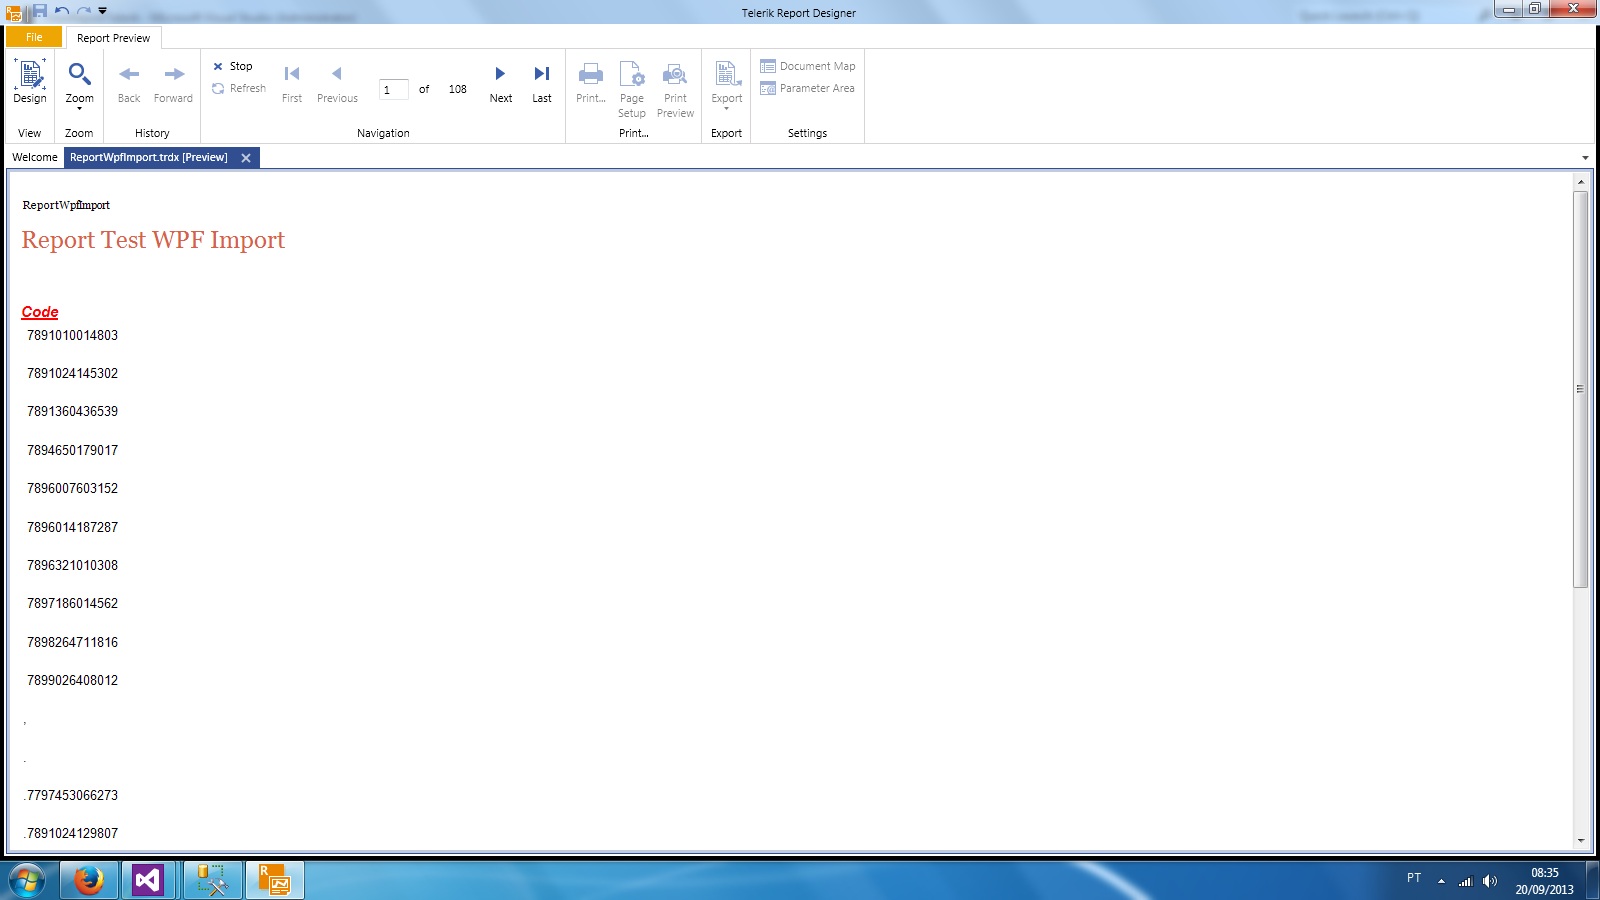
Task: Toggle the Document Map
Action: pyautogui.click(x=808, y=66)
